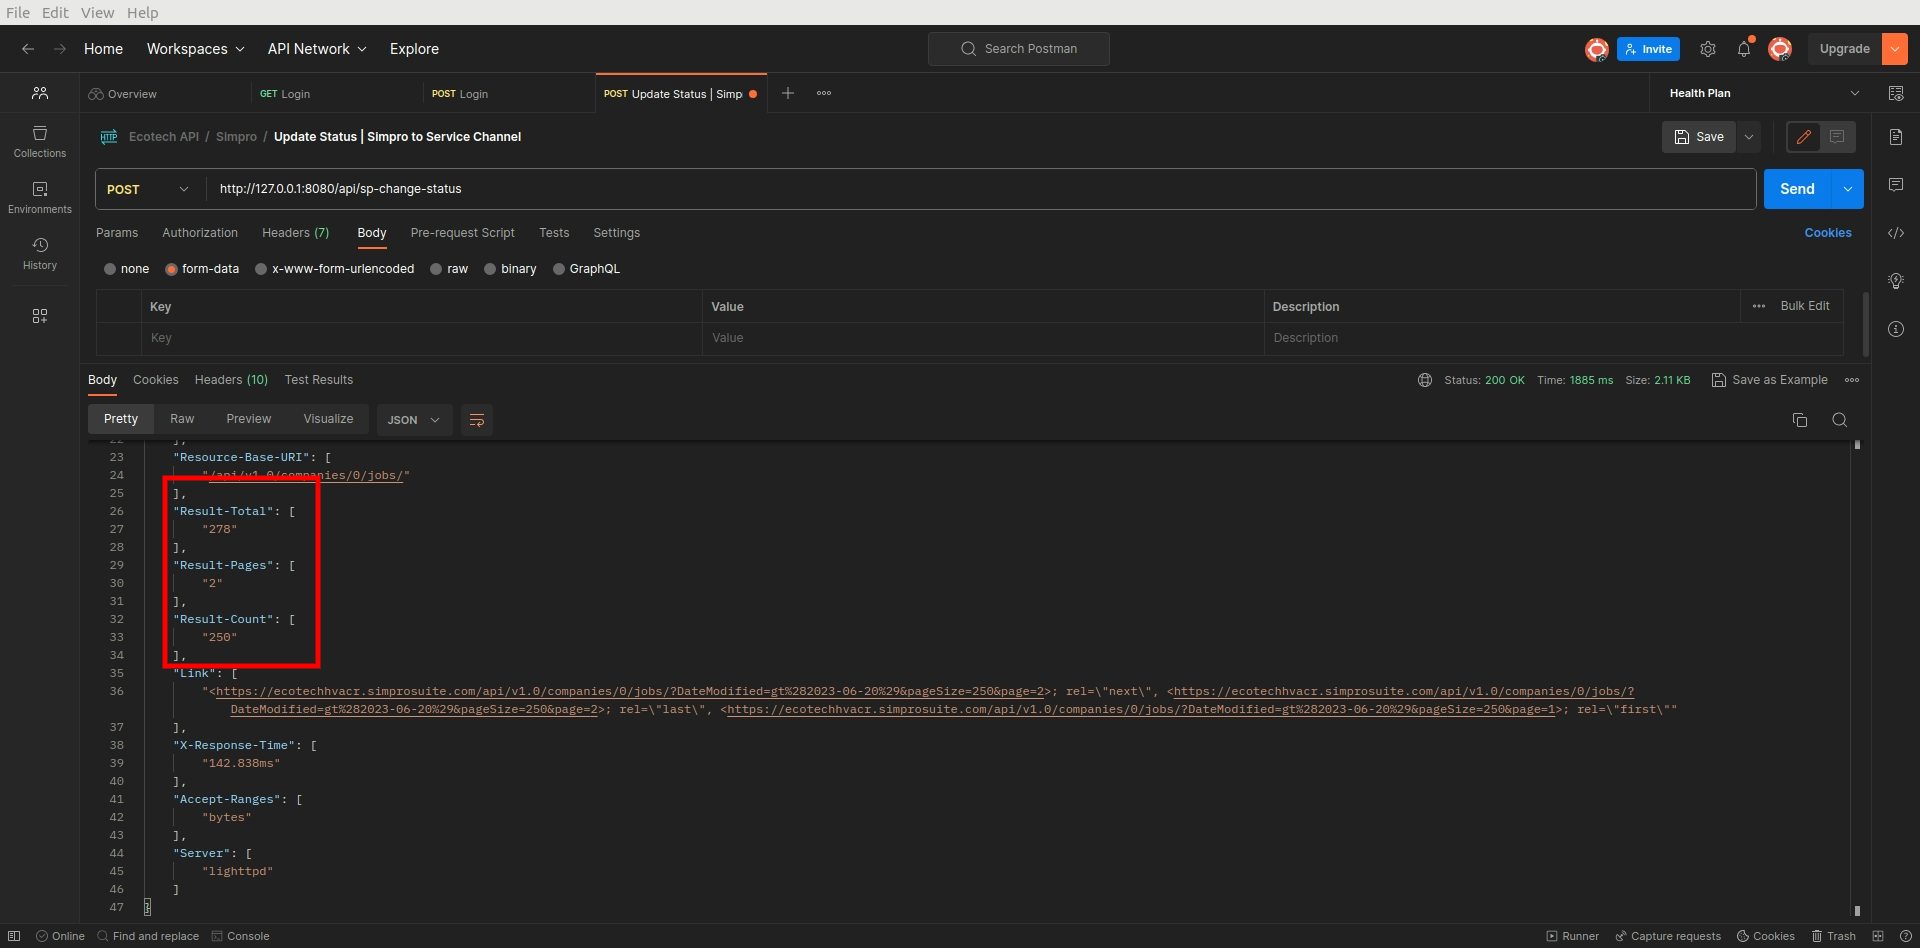
Task: Open the Health Plan environment selector
Action: coord(1765,93)
